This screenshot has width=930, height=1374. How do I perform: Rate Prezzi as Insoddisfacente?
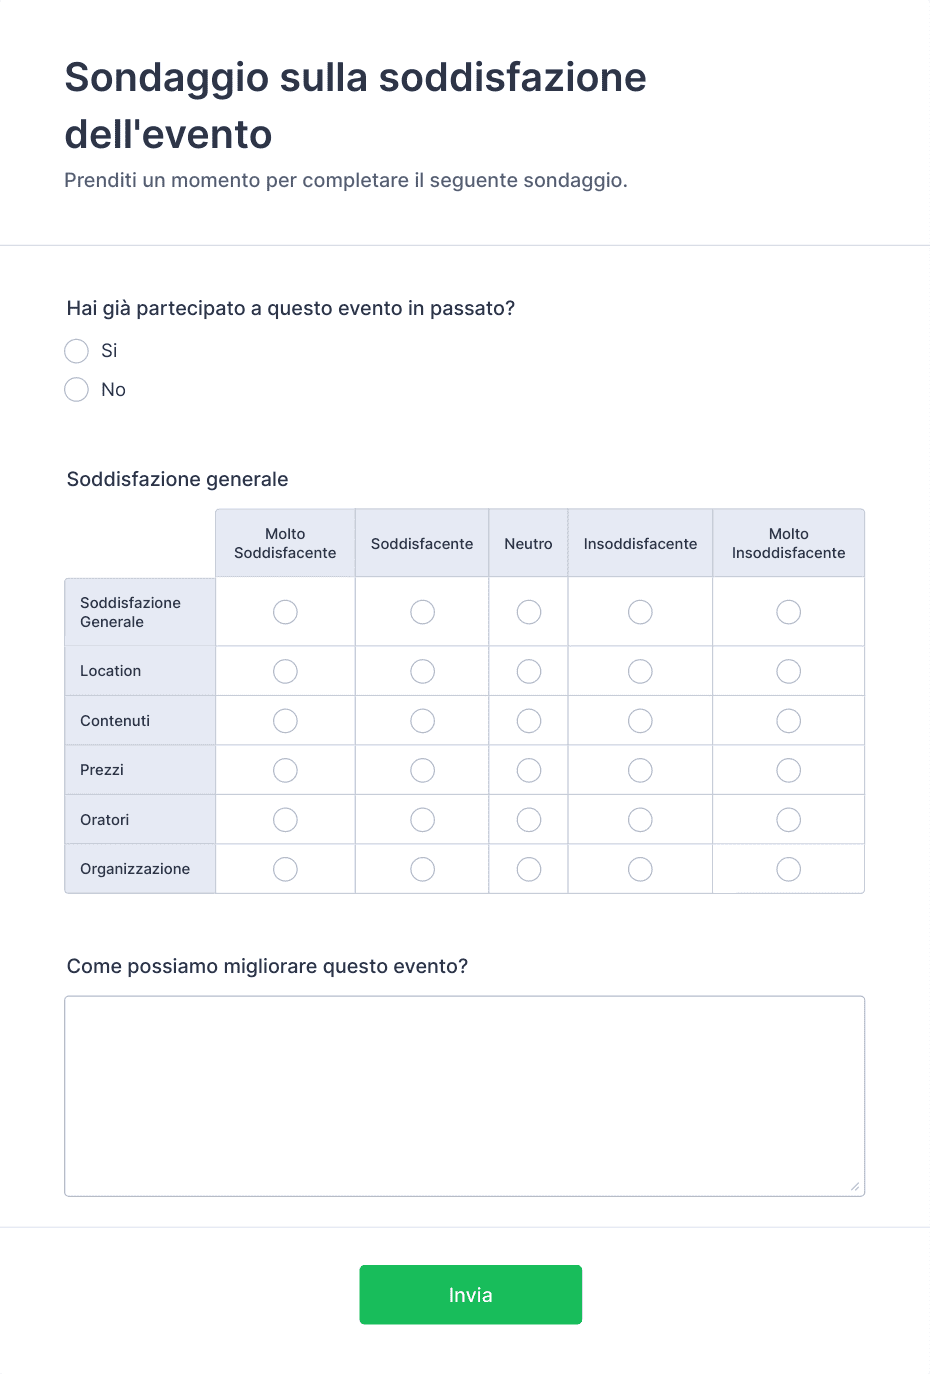[640, 770]
